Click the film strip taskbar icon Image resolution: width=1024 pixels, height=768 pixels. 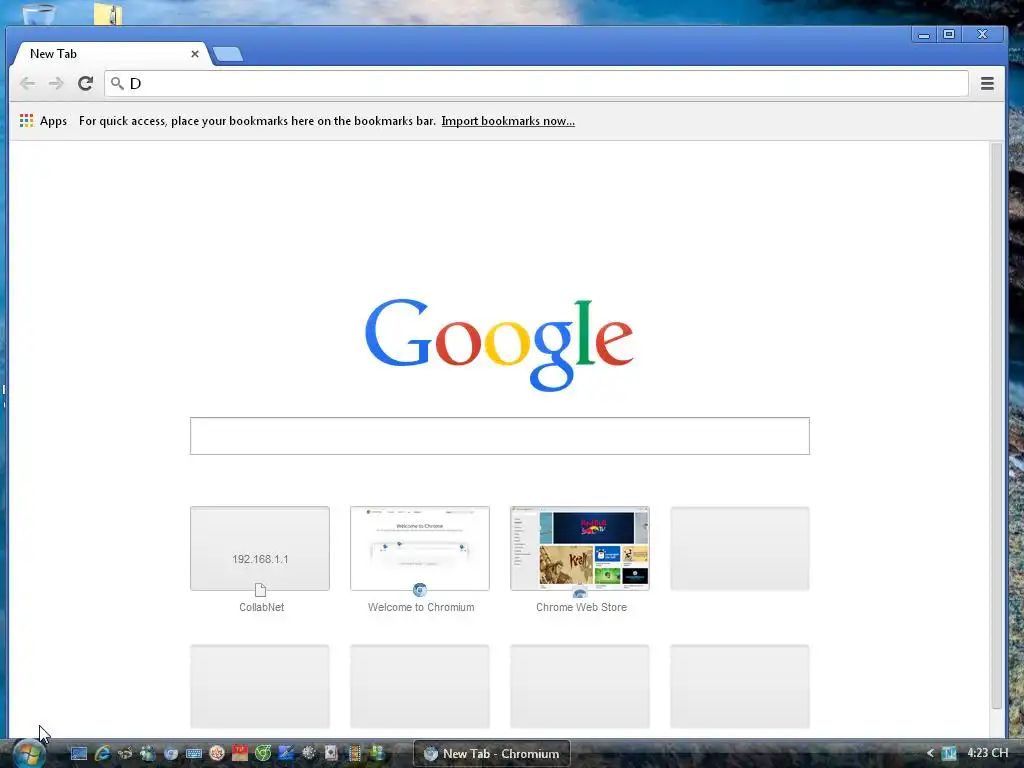coord(354,754)
